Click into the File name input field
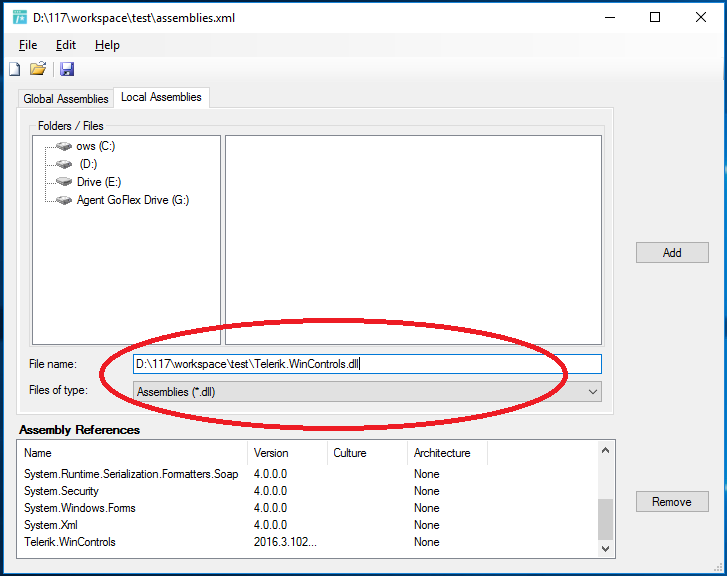727x576 pixels. [367, 364]
